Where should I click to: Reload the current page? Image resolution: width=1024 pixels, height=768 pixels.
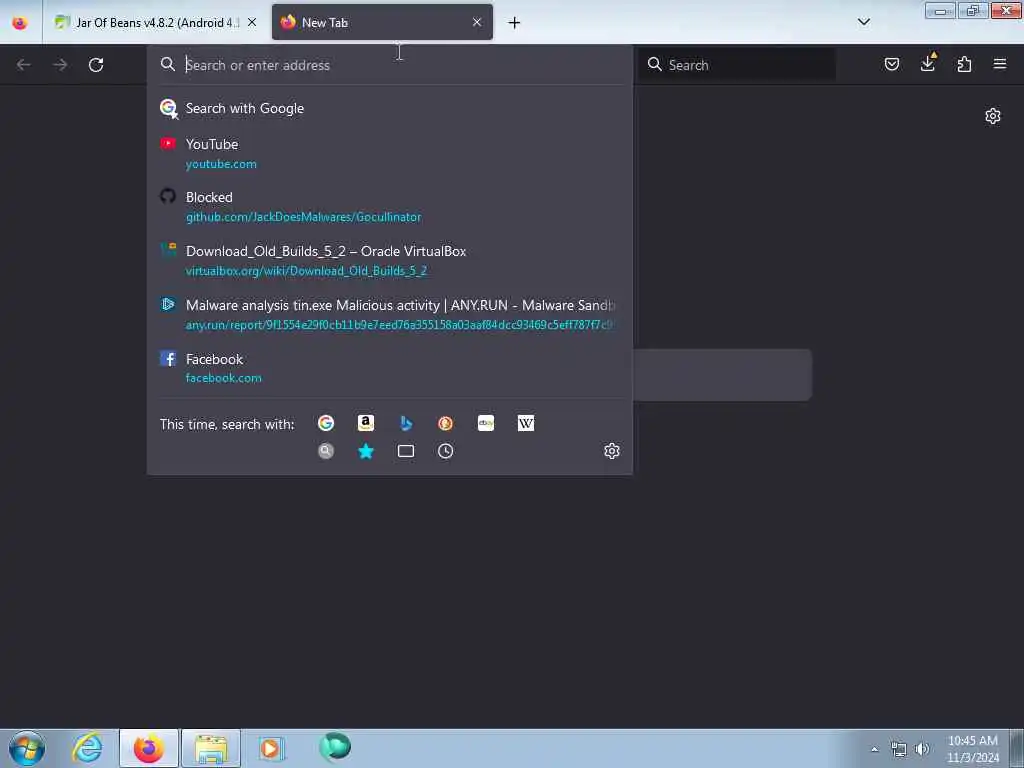click(x=96, y=65)
